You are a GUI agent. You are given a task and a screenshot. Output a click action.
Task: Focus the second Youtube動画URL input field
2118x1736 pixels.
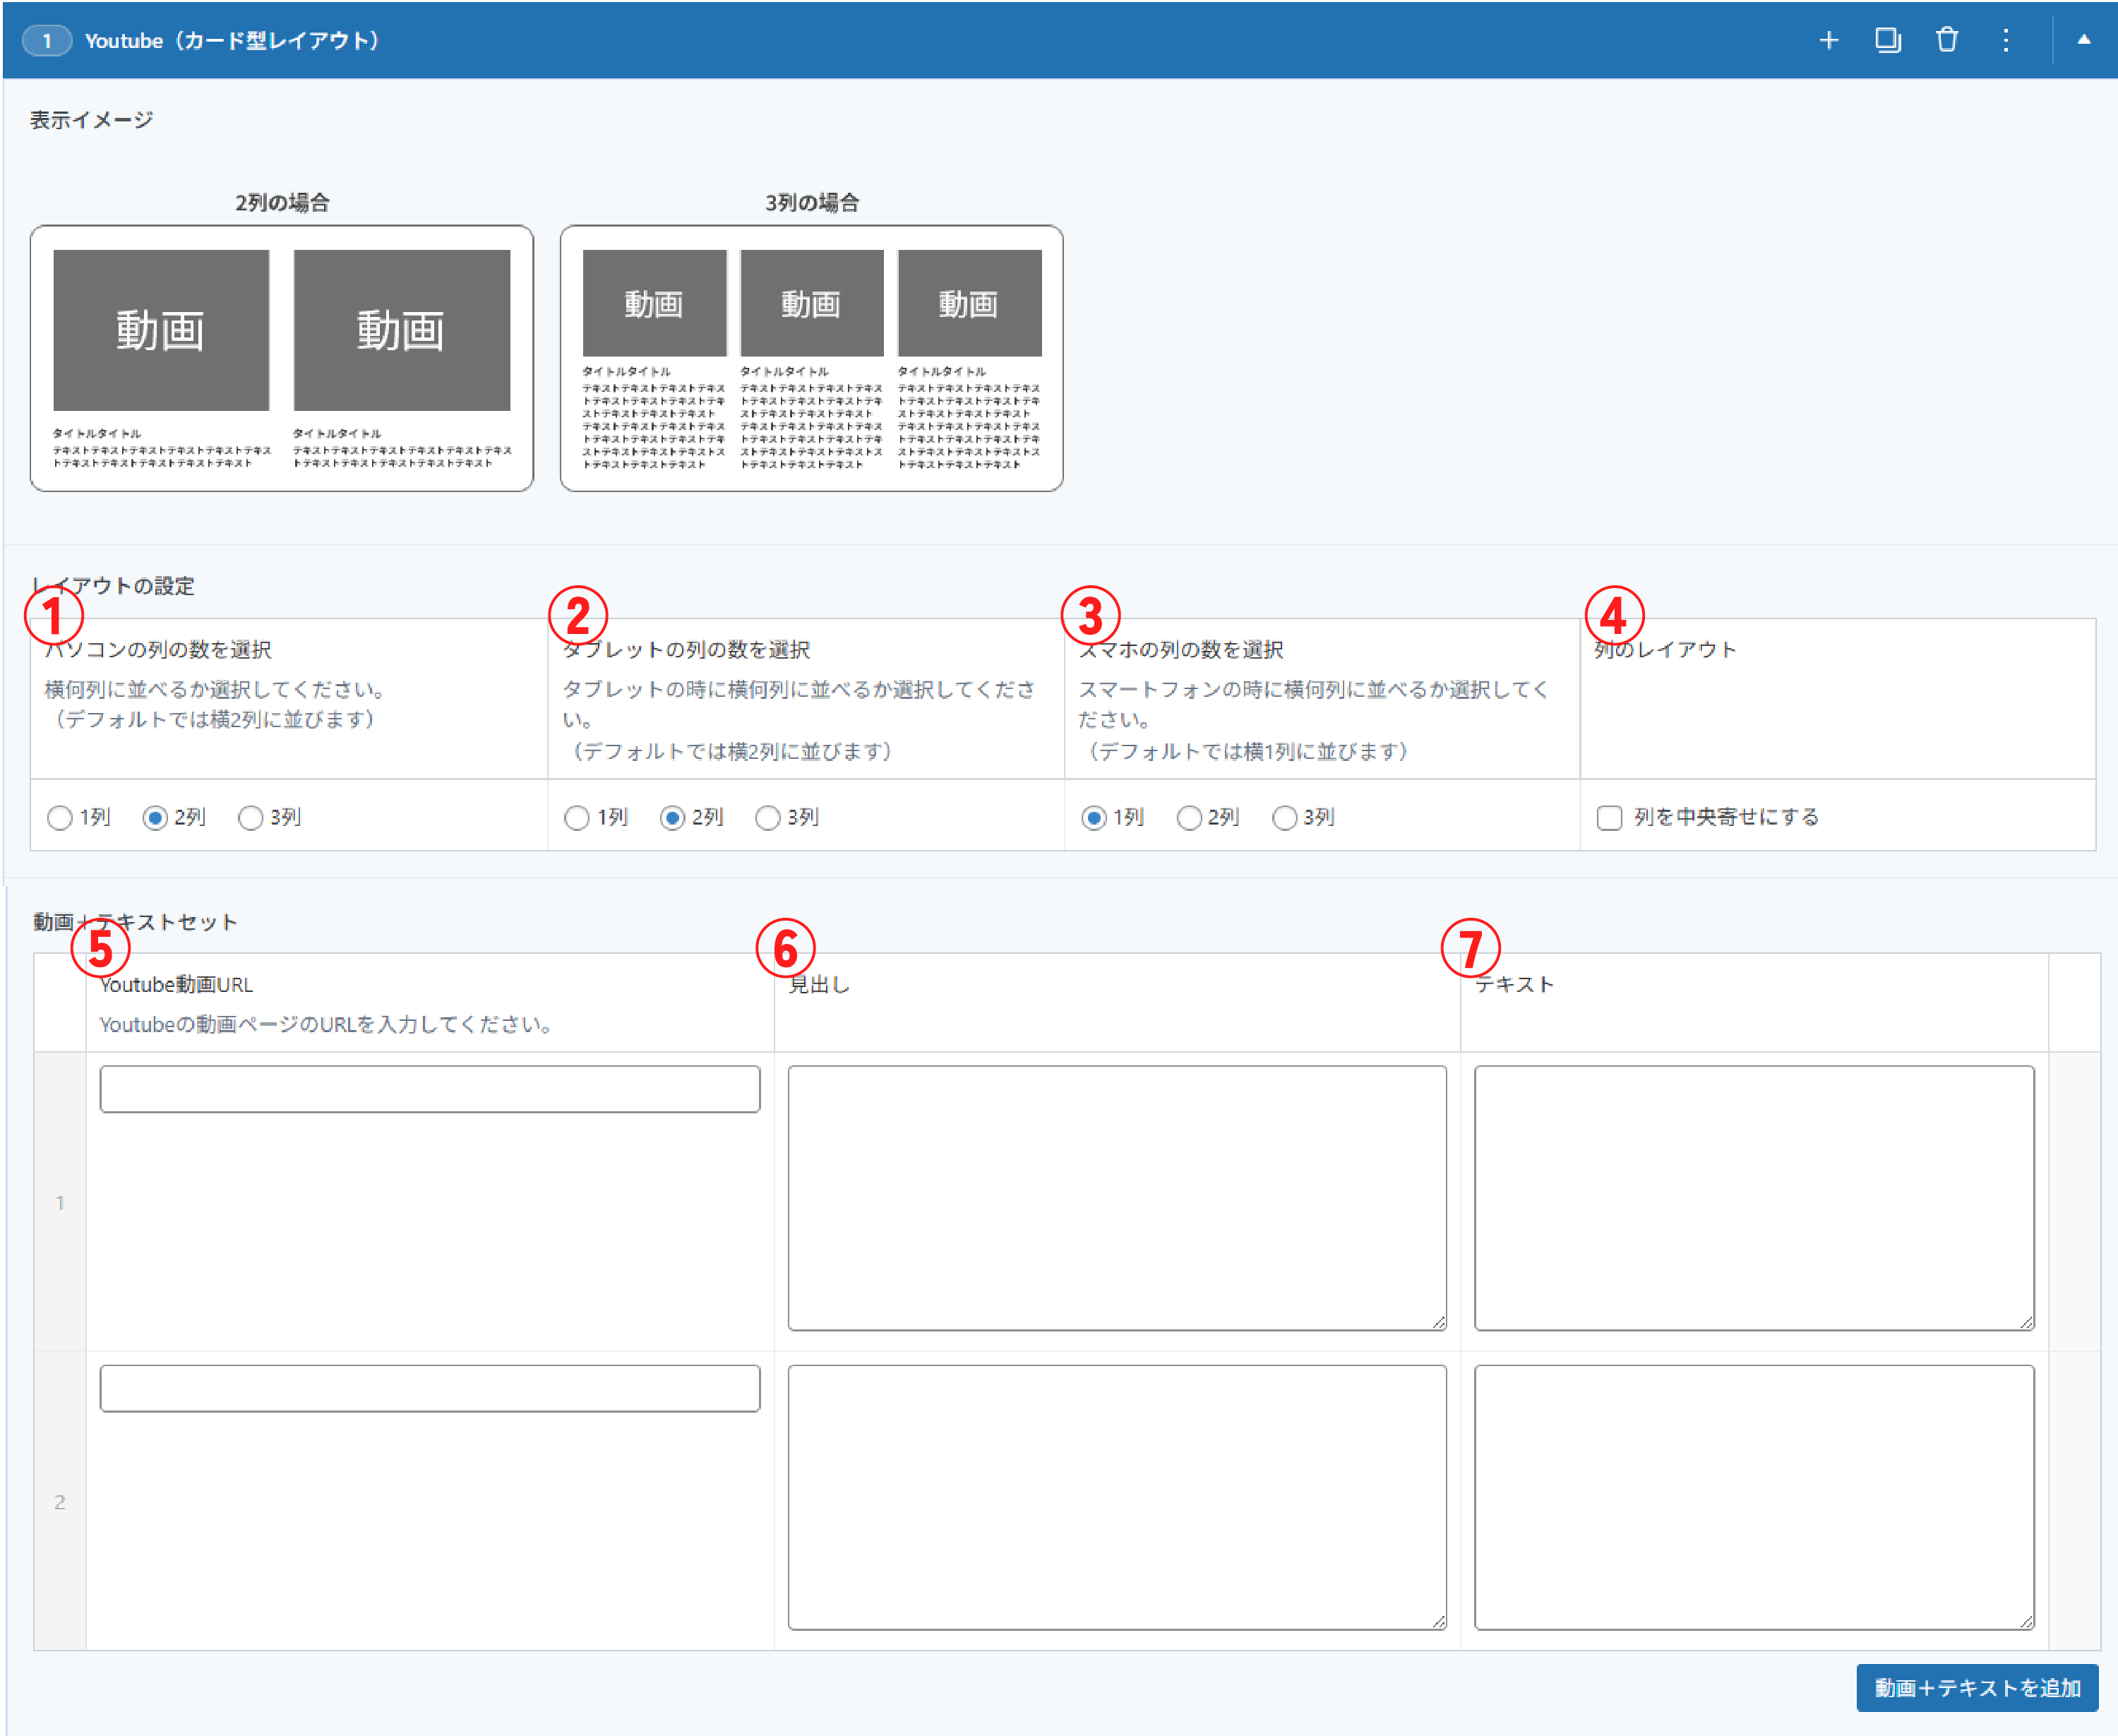[429, 1388]
